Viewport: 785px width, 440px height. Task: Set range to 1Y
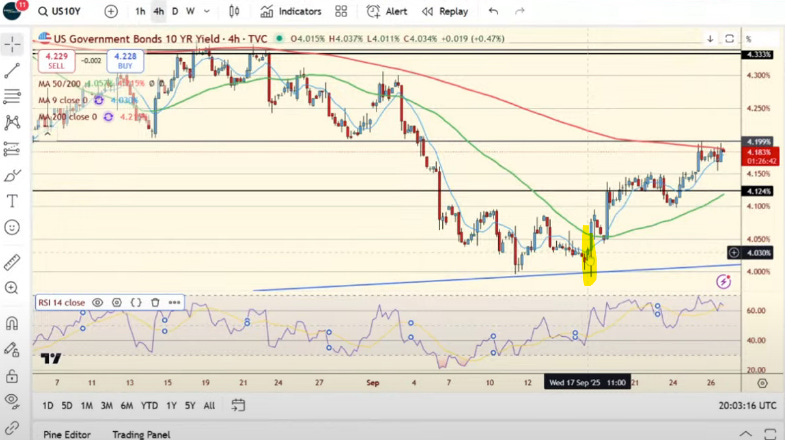pos(171,405)
